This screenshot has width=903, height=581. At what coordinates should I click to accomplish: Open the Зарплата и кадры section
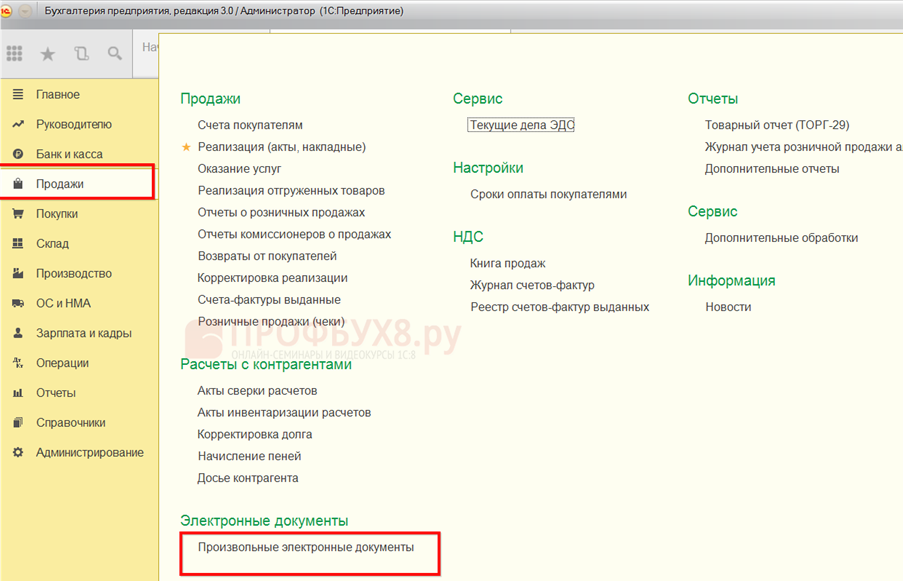84,333
